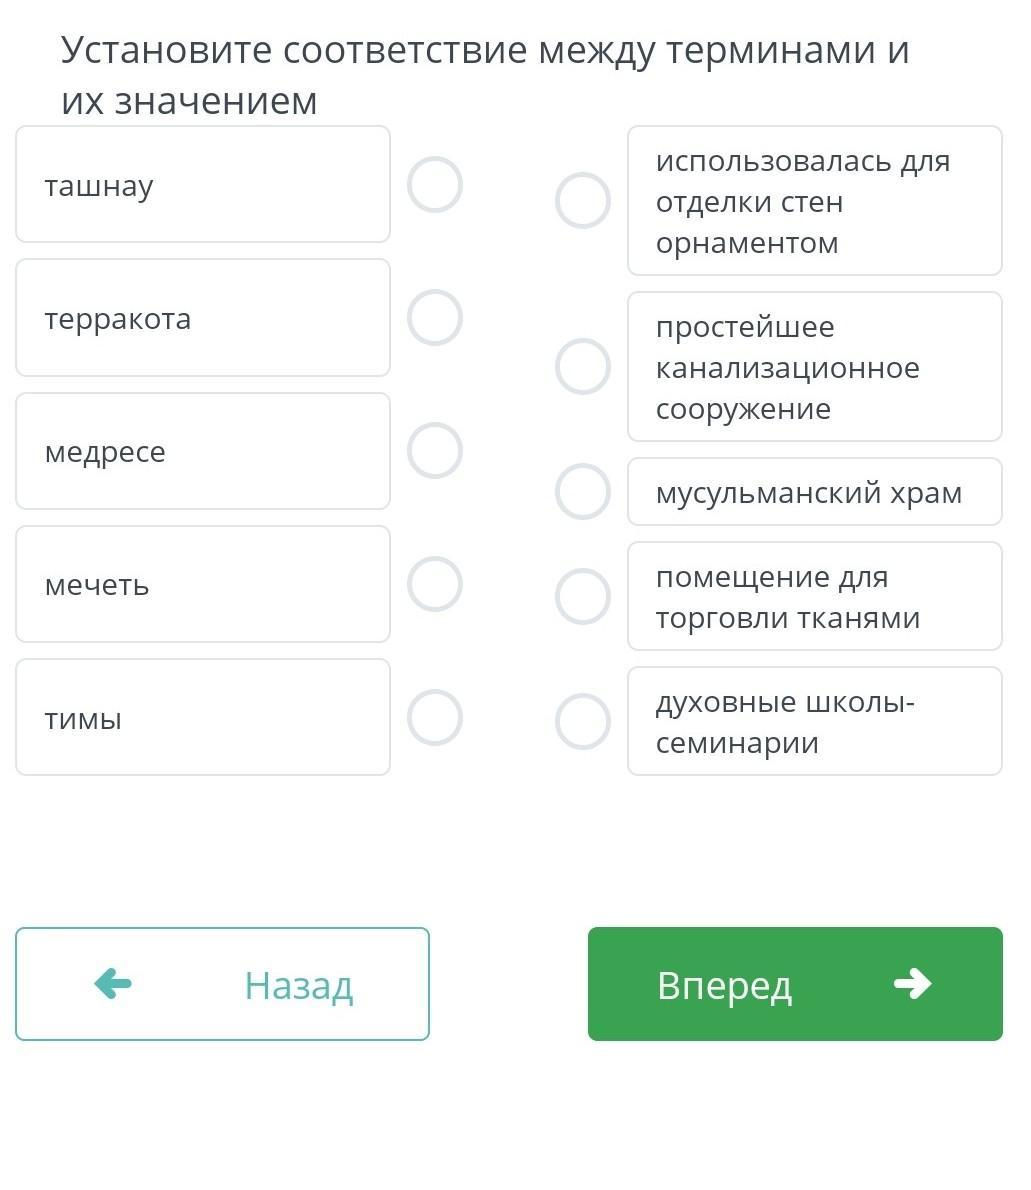
Task: Select the radio circle next to терракота
Action: (x=435, y=318)
